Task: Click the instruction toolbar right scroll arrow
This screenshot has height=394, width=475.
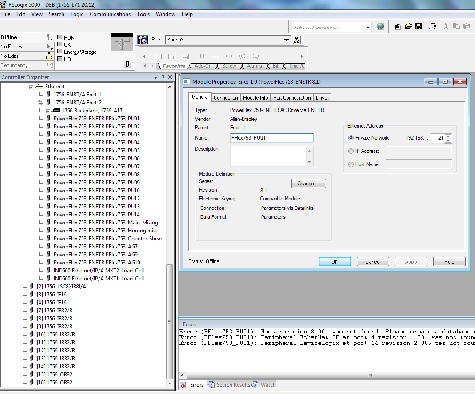Action: tap(302, 56)
